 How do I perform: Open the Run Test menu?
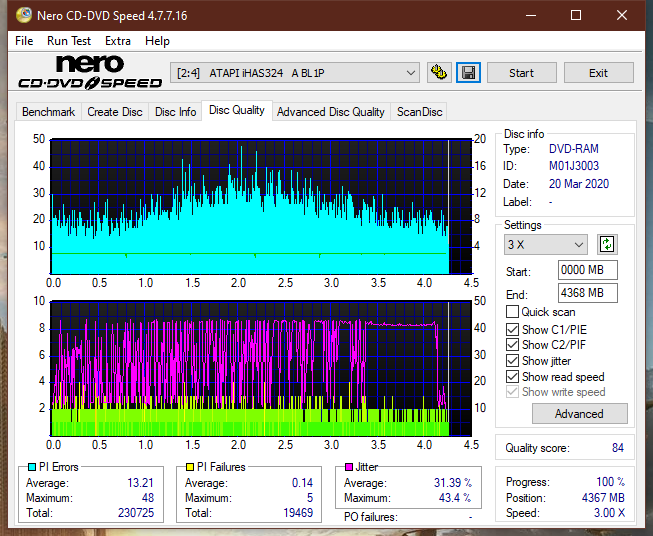pos(69,41)
